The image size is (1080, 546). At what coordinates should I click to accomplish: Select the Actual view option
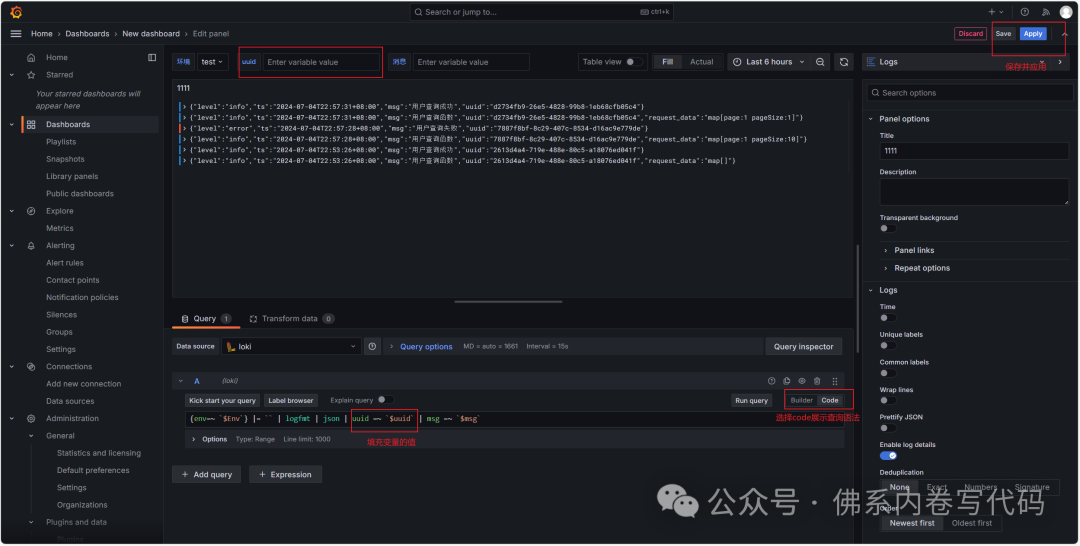point(701,62)
